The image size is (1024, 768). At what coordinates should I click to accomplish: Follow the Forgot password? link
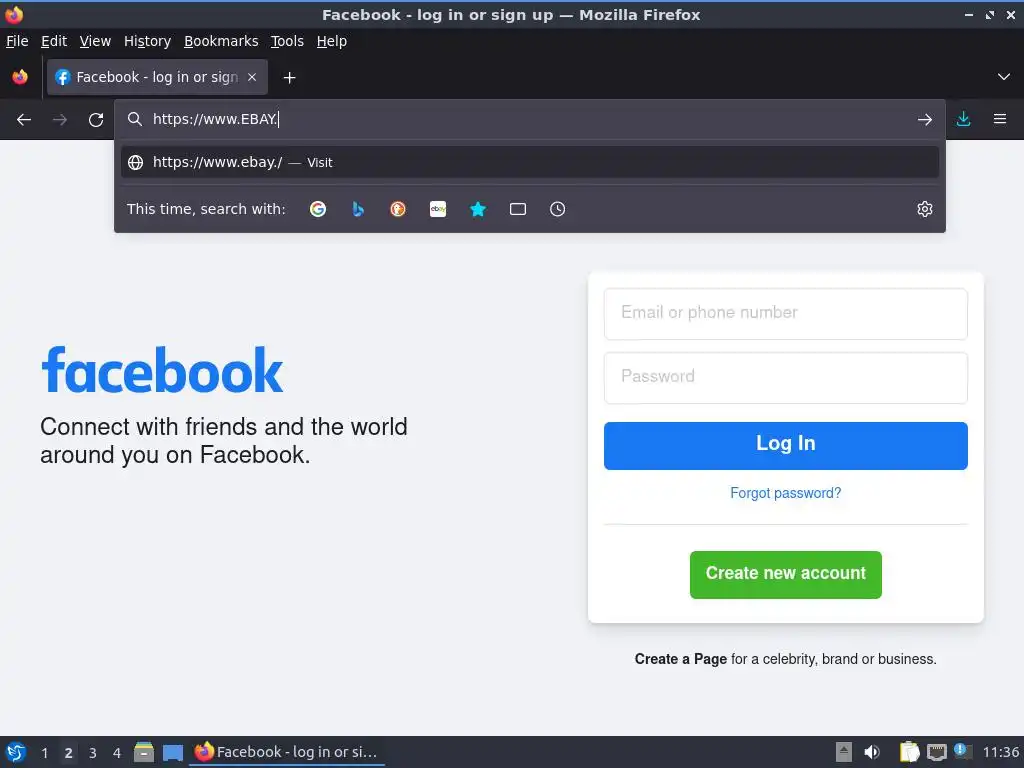(786, 493)
